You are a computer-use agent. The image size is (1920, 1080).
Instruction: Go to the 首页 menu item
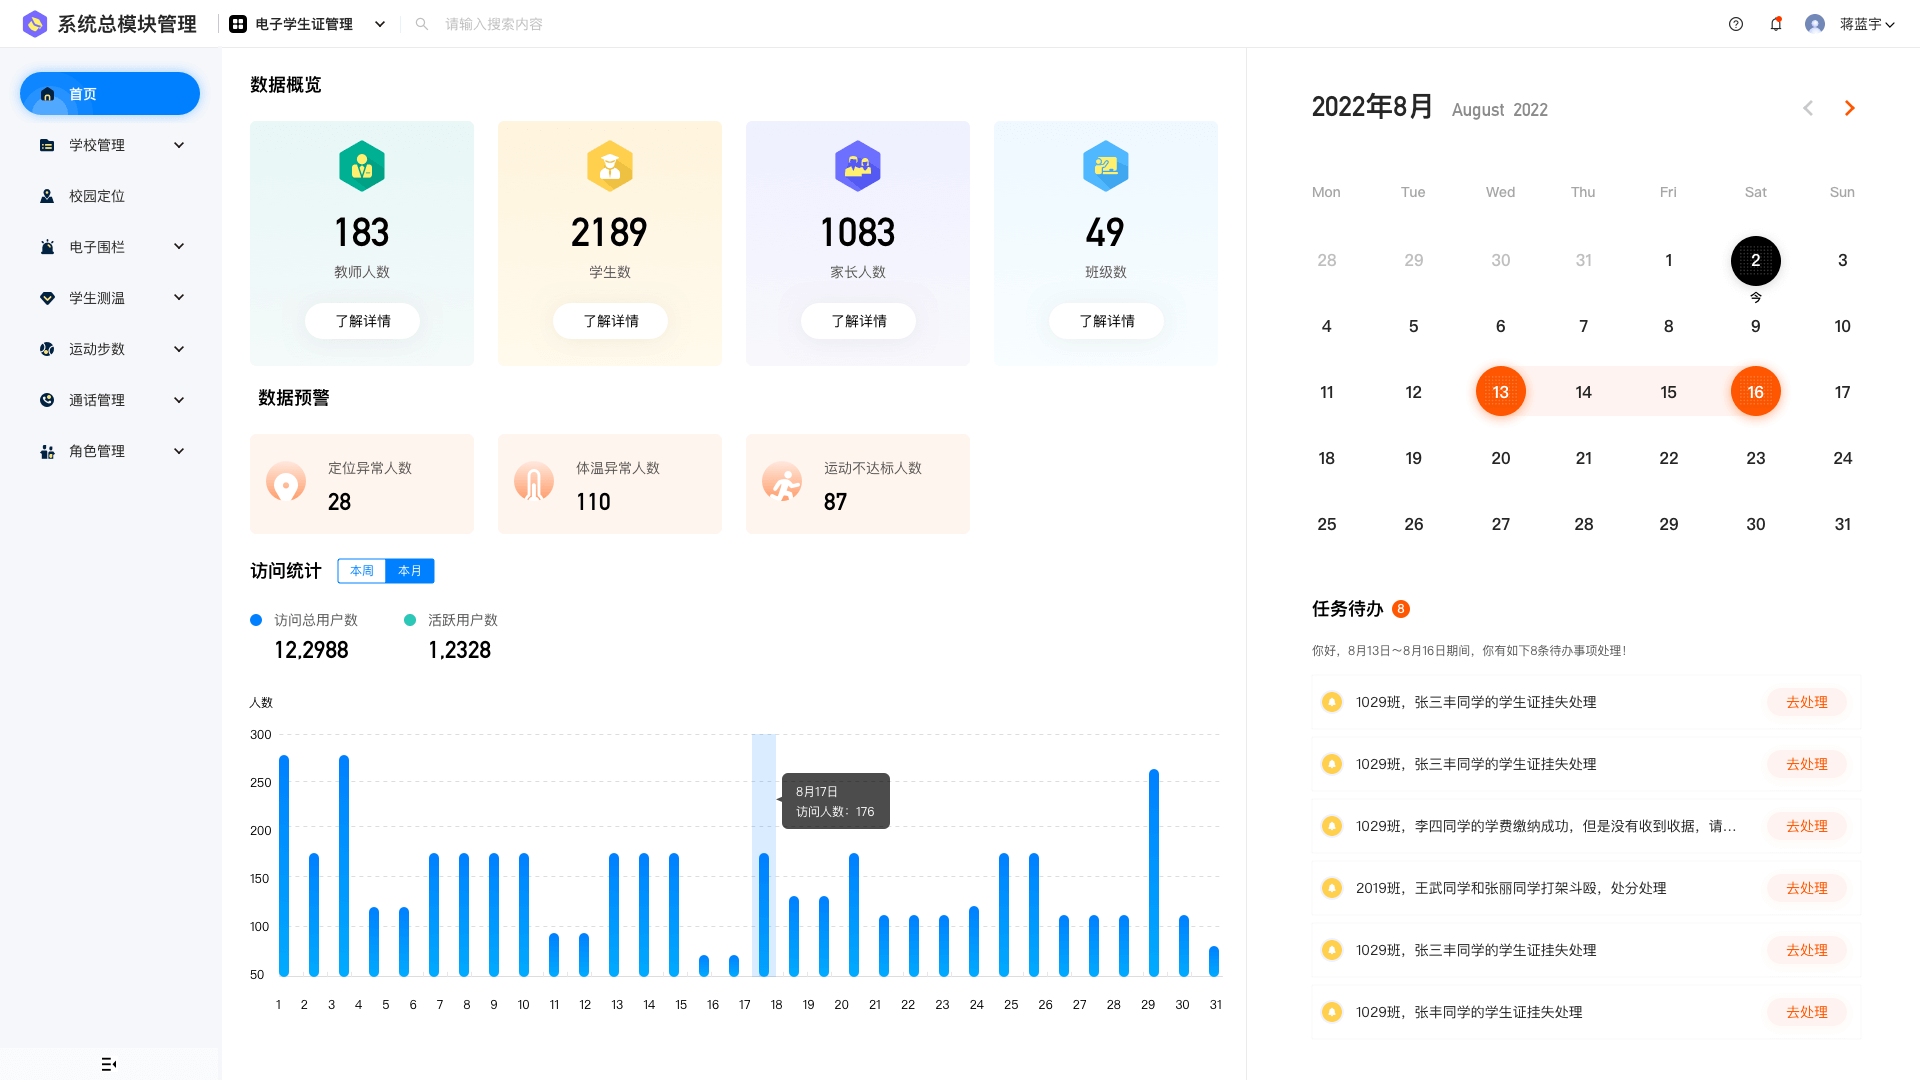[x=110, y=94]
